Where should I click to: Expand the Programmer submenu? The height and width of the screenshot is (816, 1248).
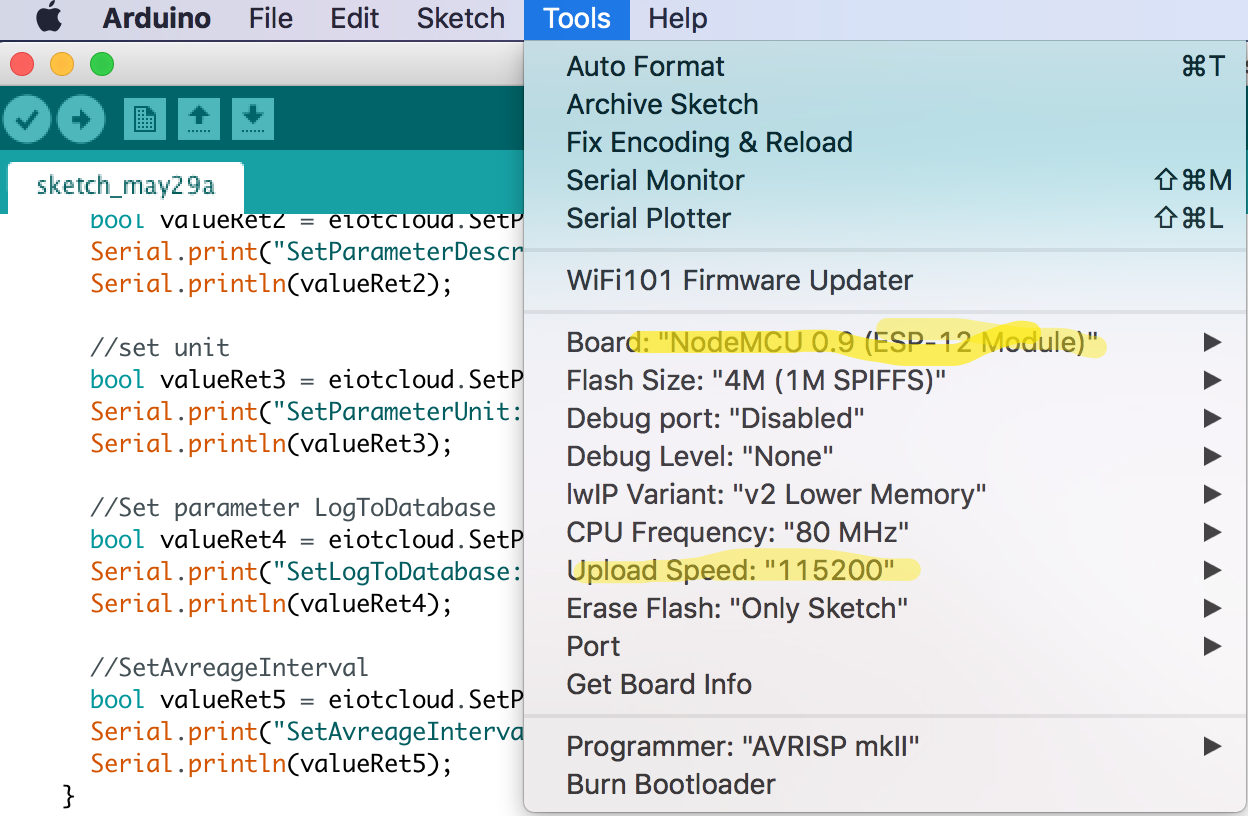click(886, 747)
